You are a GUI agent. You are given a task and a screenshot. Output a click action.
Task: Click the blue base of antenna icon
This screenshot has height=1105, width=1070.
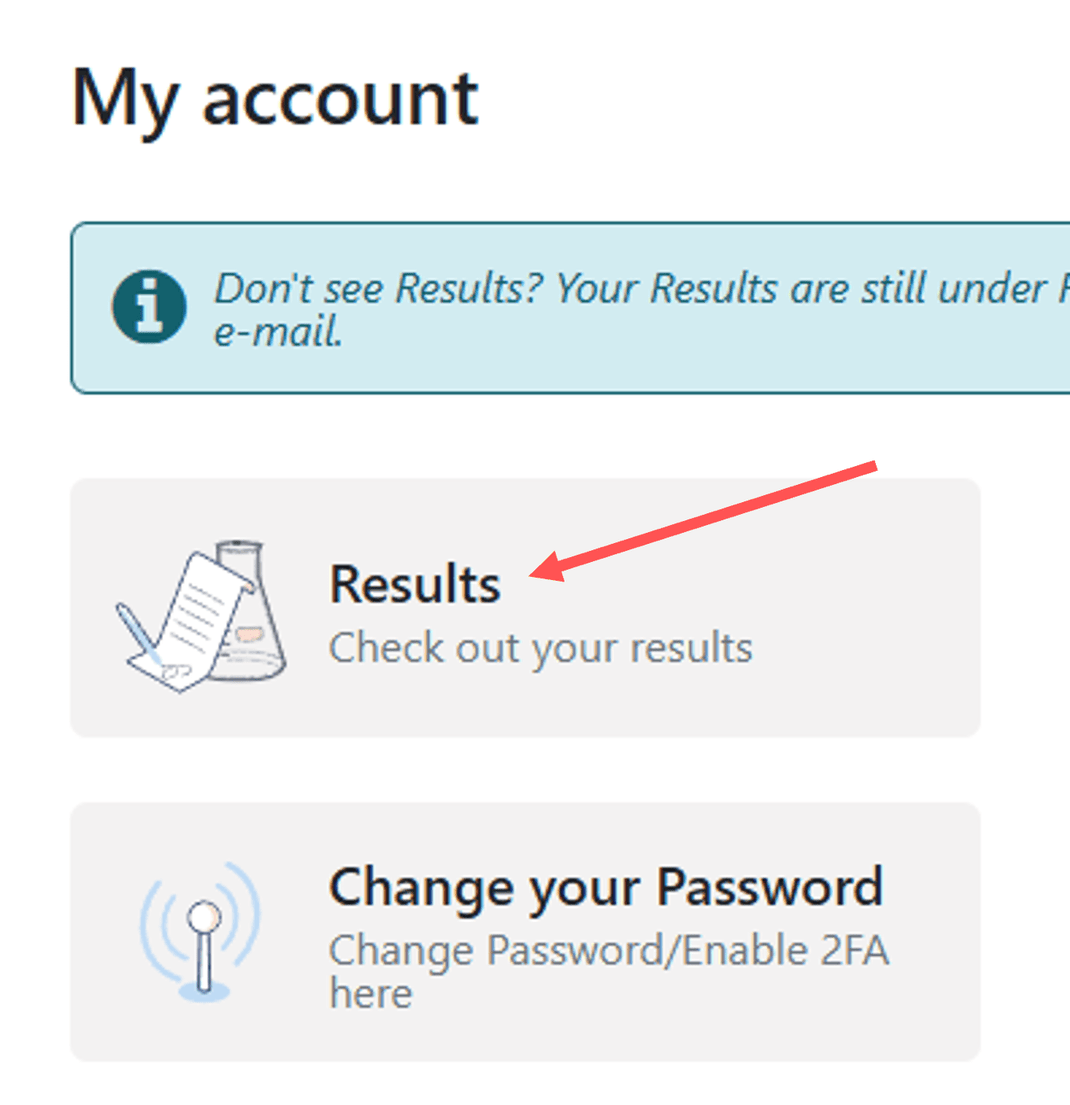tap(204, 990)
